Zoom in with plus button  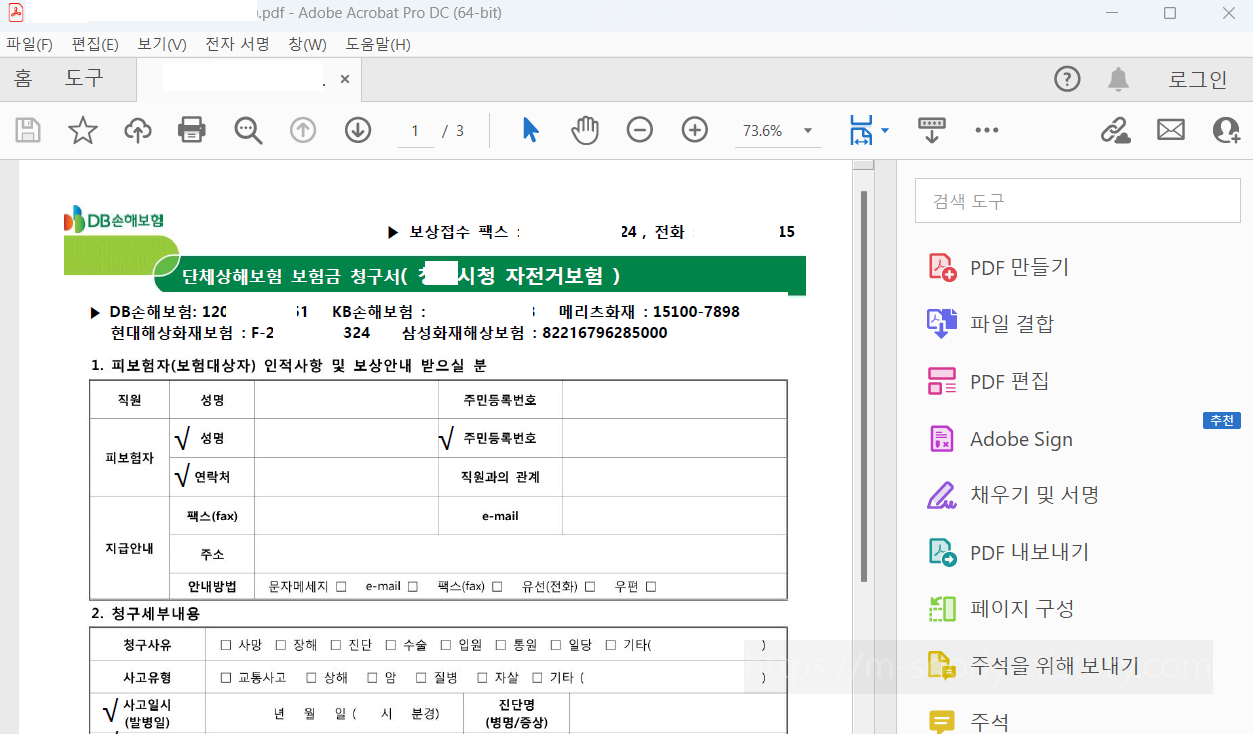[x=695, y=130]
